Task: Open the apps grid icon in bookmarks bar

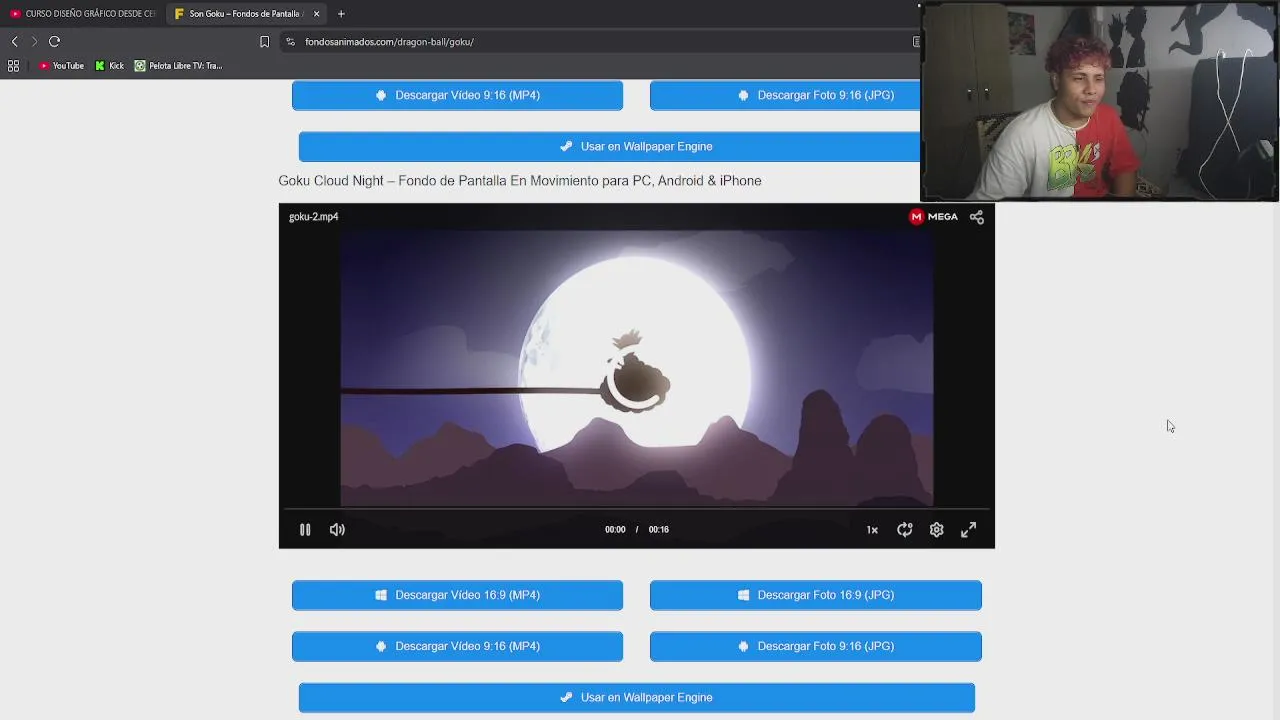Action: (x=13, y=66)
